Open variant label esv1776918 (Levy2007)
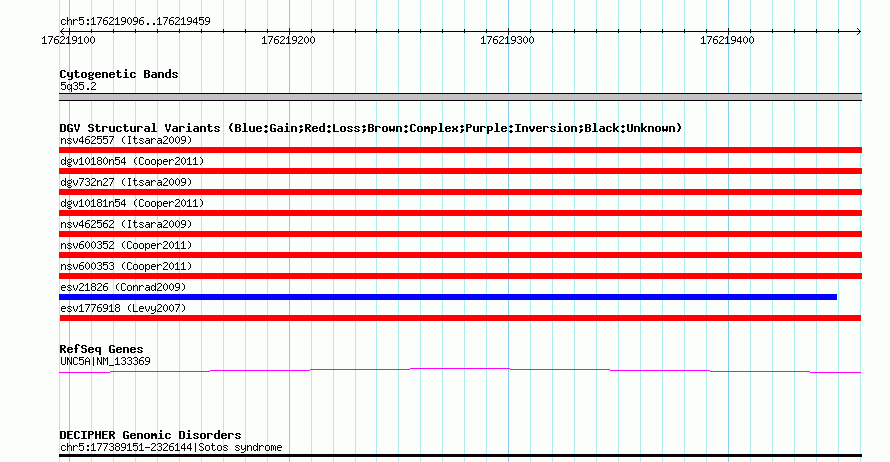890x462 pixels. [123, 308]
